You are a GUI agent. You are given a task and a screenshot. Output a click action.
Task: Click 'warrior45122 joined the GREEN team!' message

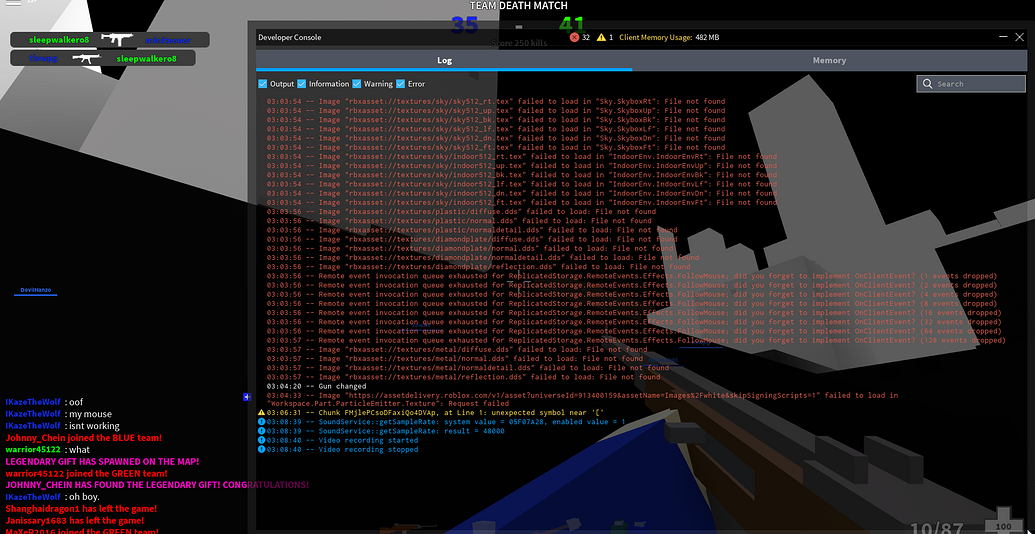(86, 473)
